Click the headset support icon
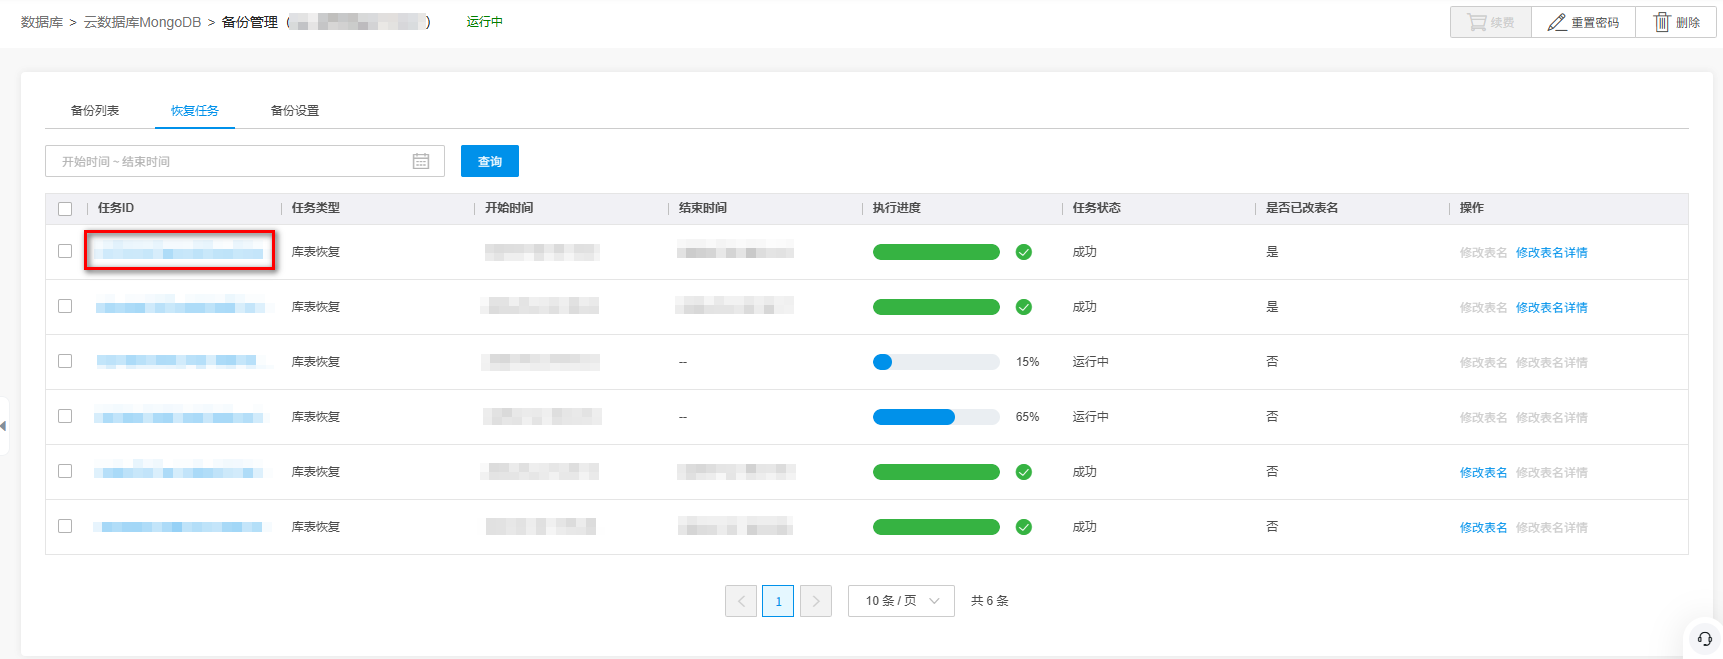The image size is (1723, 659). (1704, 639)
